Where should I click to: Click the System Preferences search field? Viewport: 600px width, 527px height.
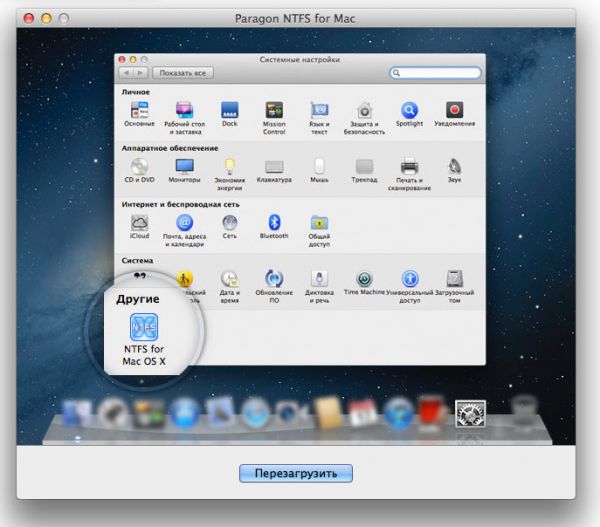[436, 73]
